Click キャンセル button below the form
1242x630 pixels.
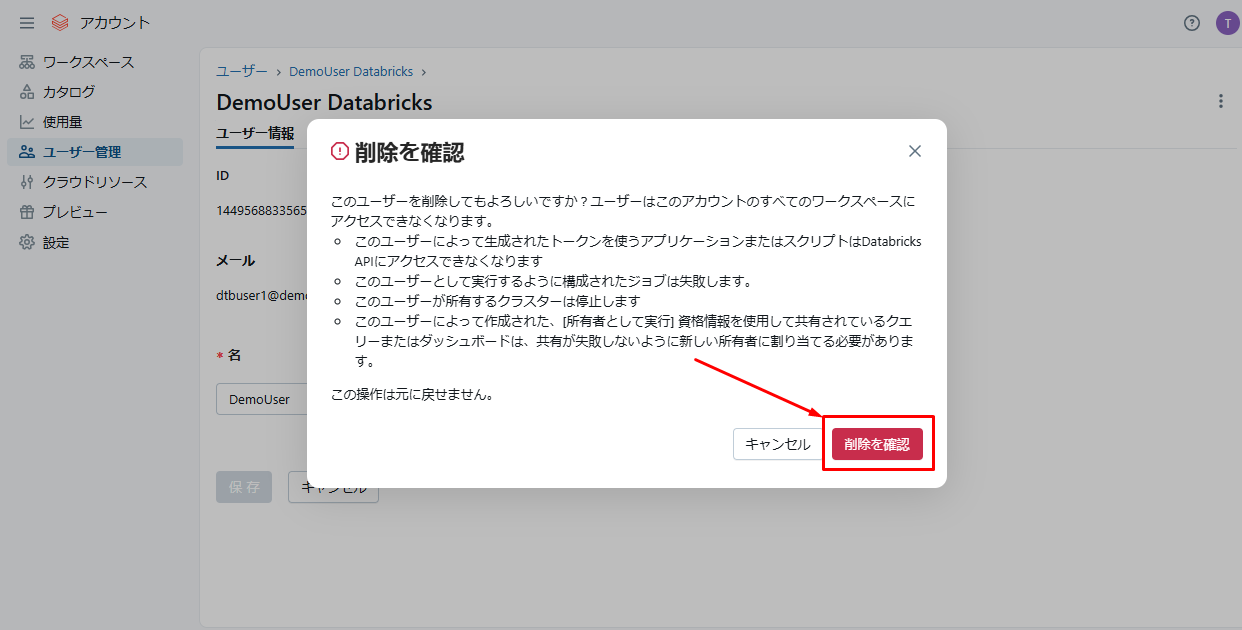[x=333, y=487]
